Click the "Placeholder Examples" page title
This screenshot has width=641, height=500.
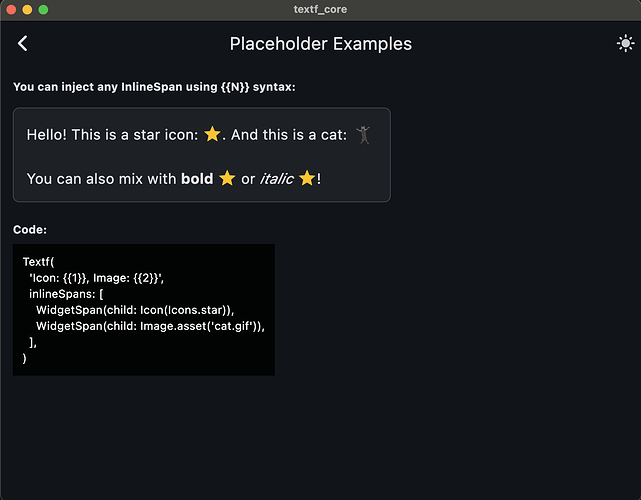tap(320, 43)
